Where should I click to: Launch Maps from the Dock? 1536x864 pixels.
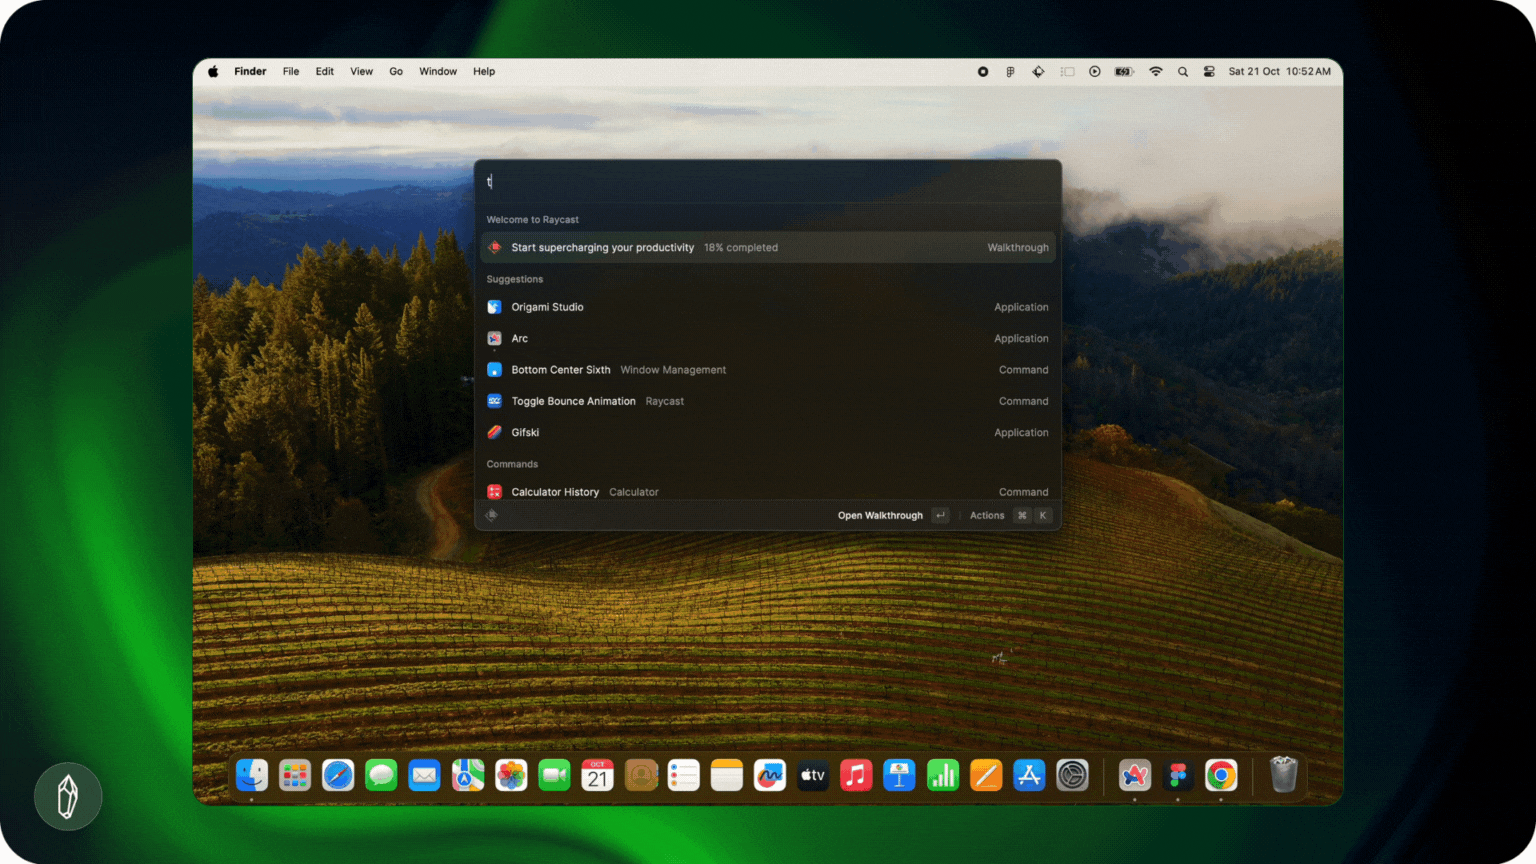click(x=468, y=775)
